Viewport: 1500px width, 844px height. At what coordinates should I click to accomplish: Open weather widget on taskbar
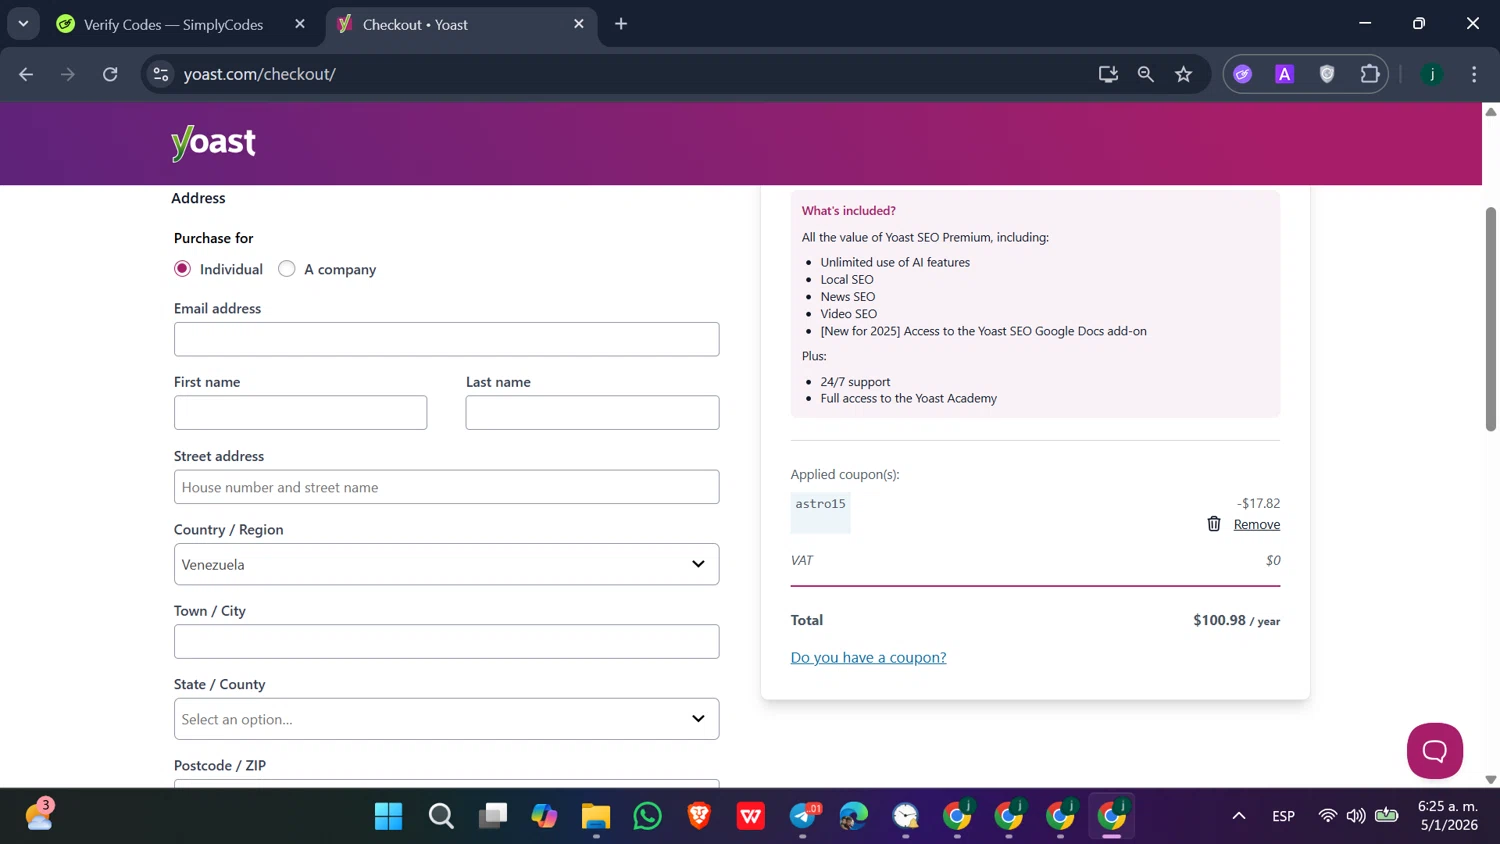point(39,815)
